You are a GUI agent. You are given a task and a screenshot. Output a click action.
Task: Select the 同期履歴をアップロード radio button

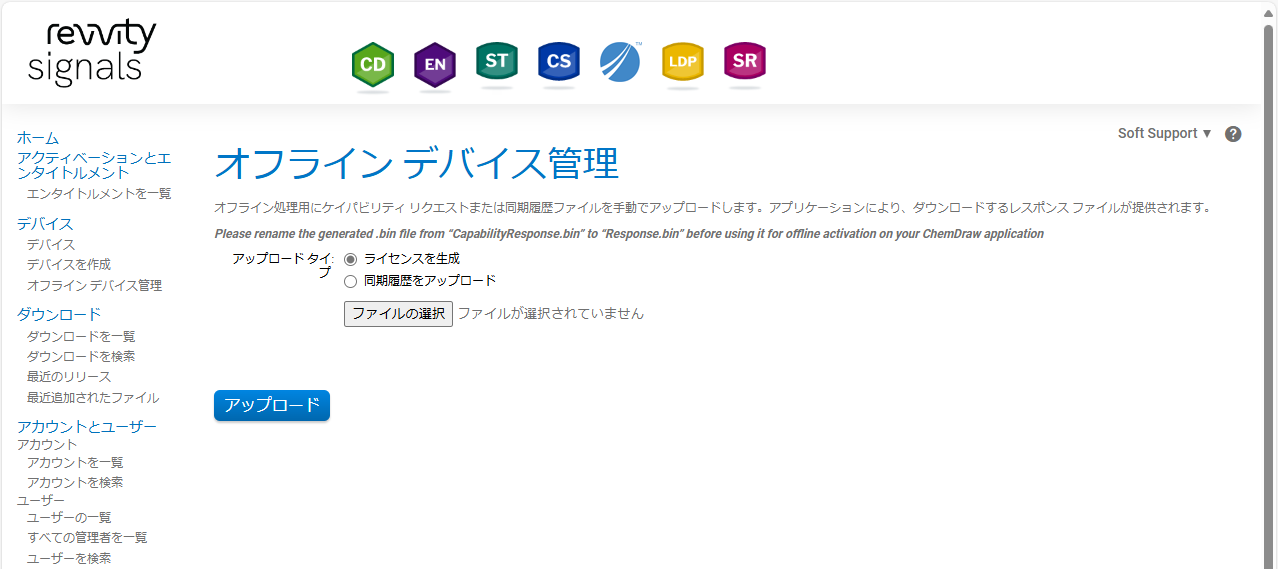click(x=350, y=281)
